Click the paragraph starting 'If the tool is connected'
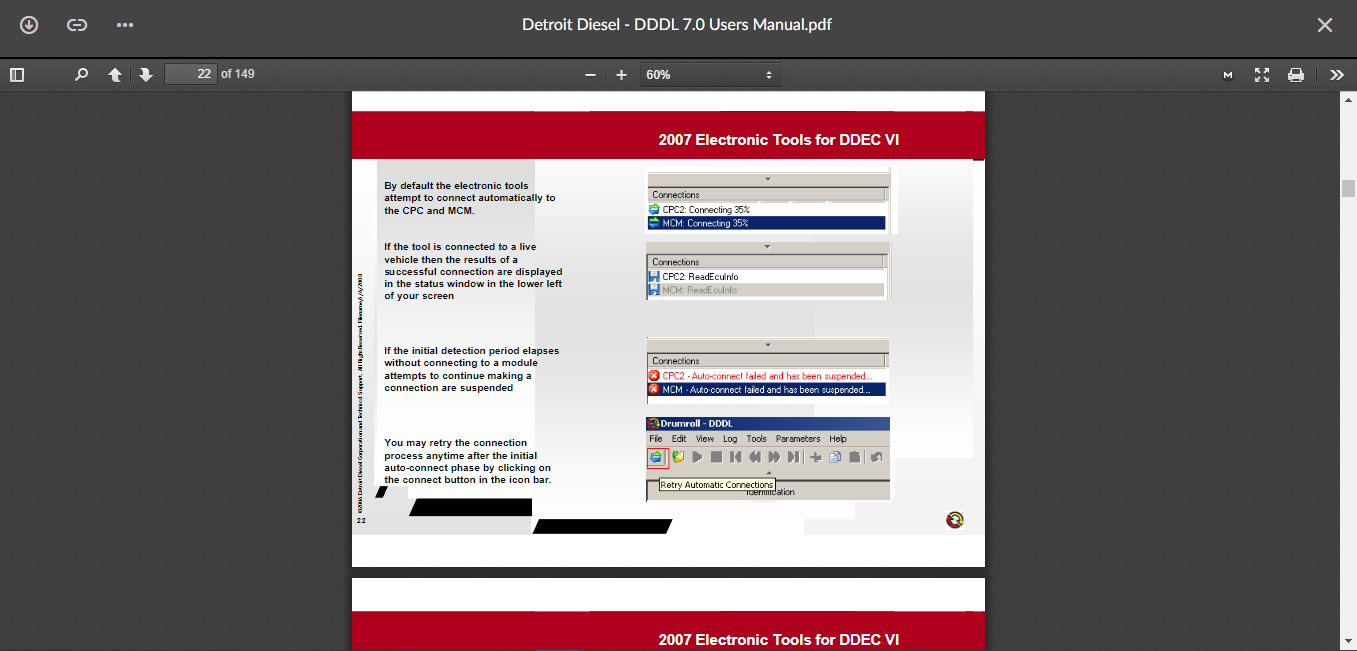The width and height of the screenshot is (1357, 651). click(x=473, y=271)
